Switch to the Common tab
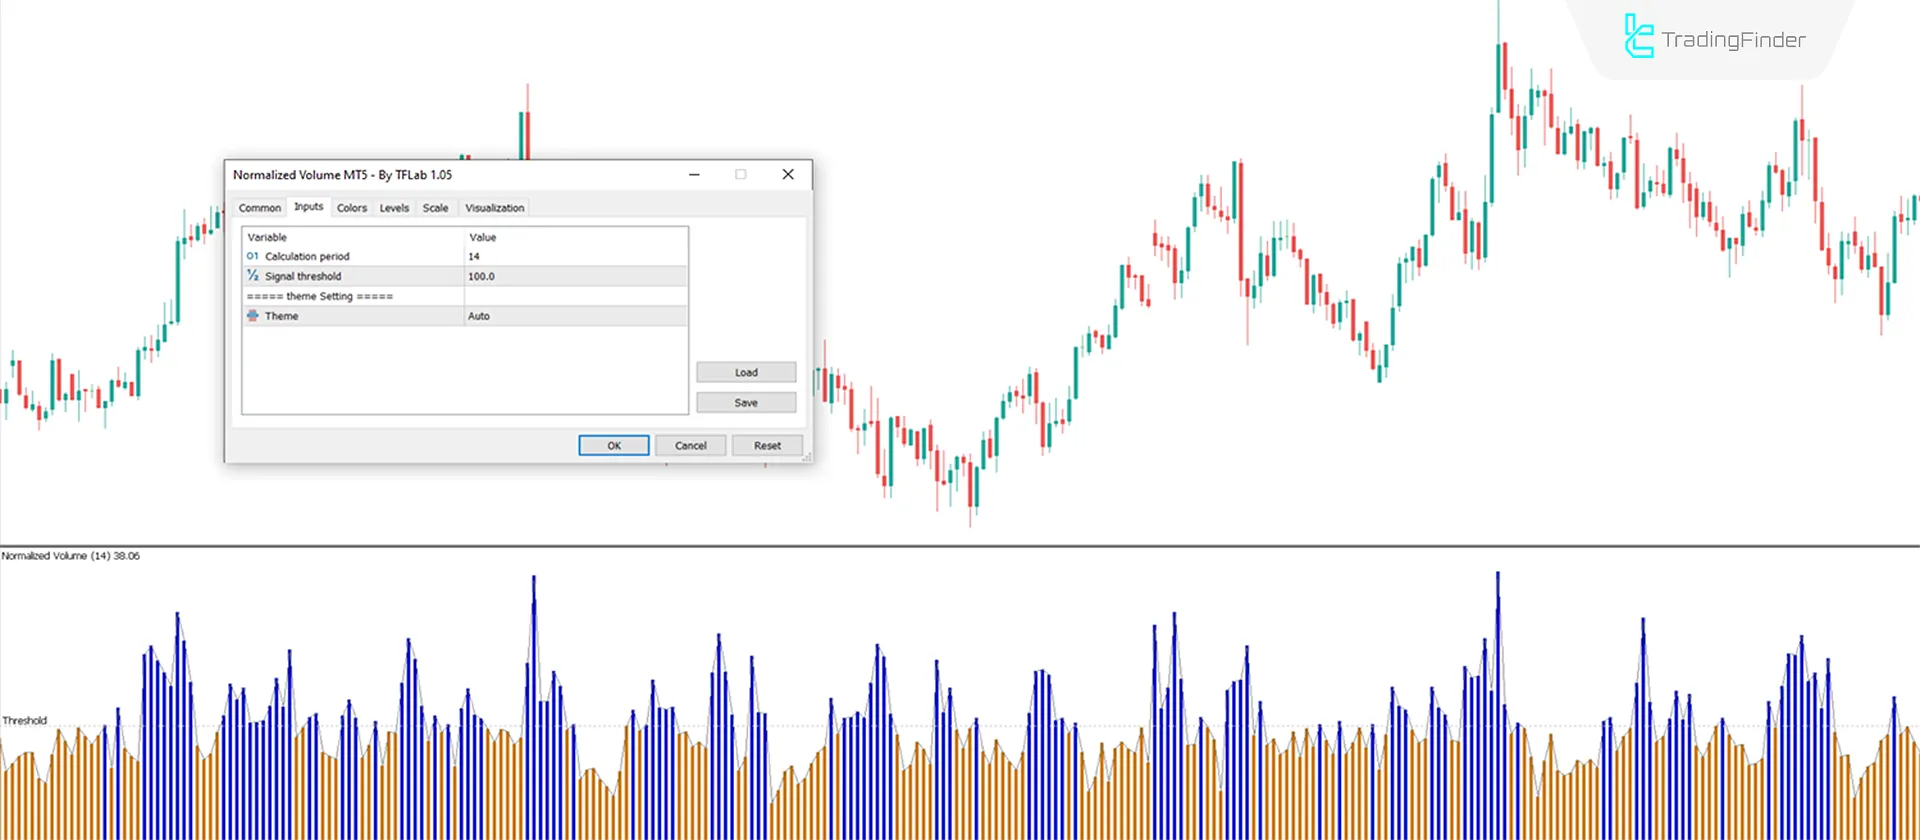 (259, 208)
